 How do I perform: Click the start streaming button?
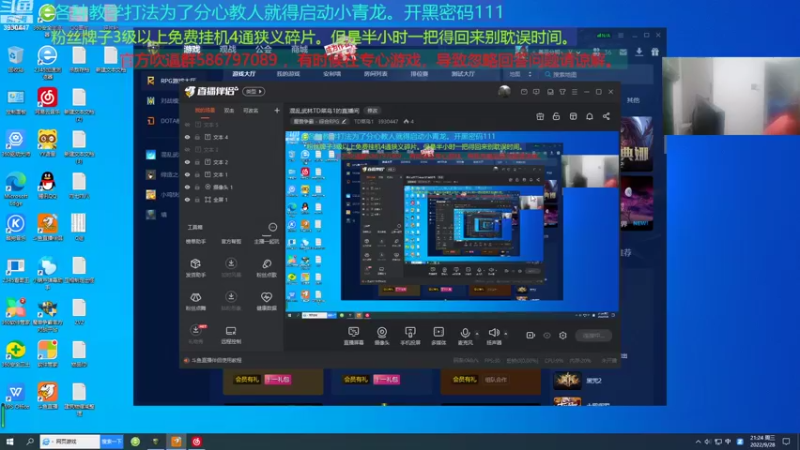coord(593,335)
